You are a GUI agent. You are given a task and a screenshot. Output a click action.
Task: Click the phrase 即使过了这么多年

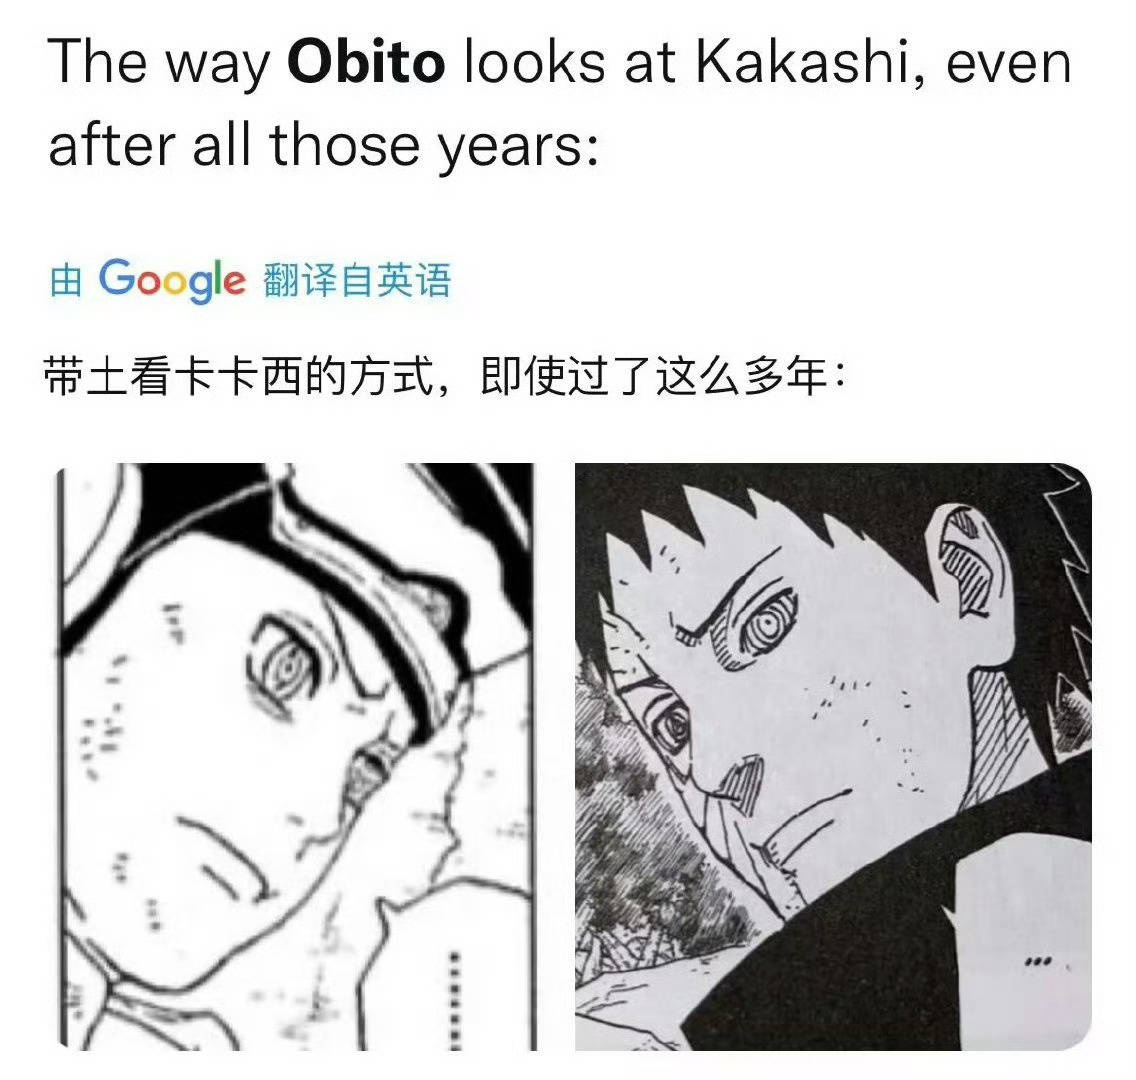pyautogui.click(x=654, y=376)
